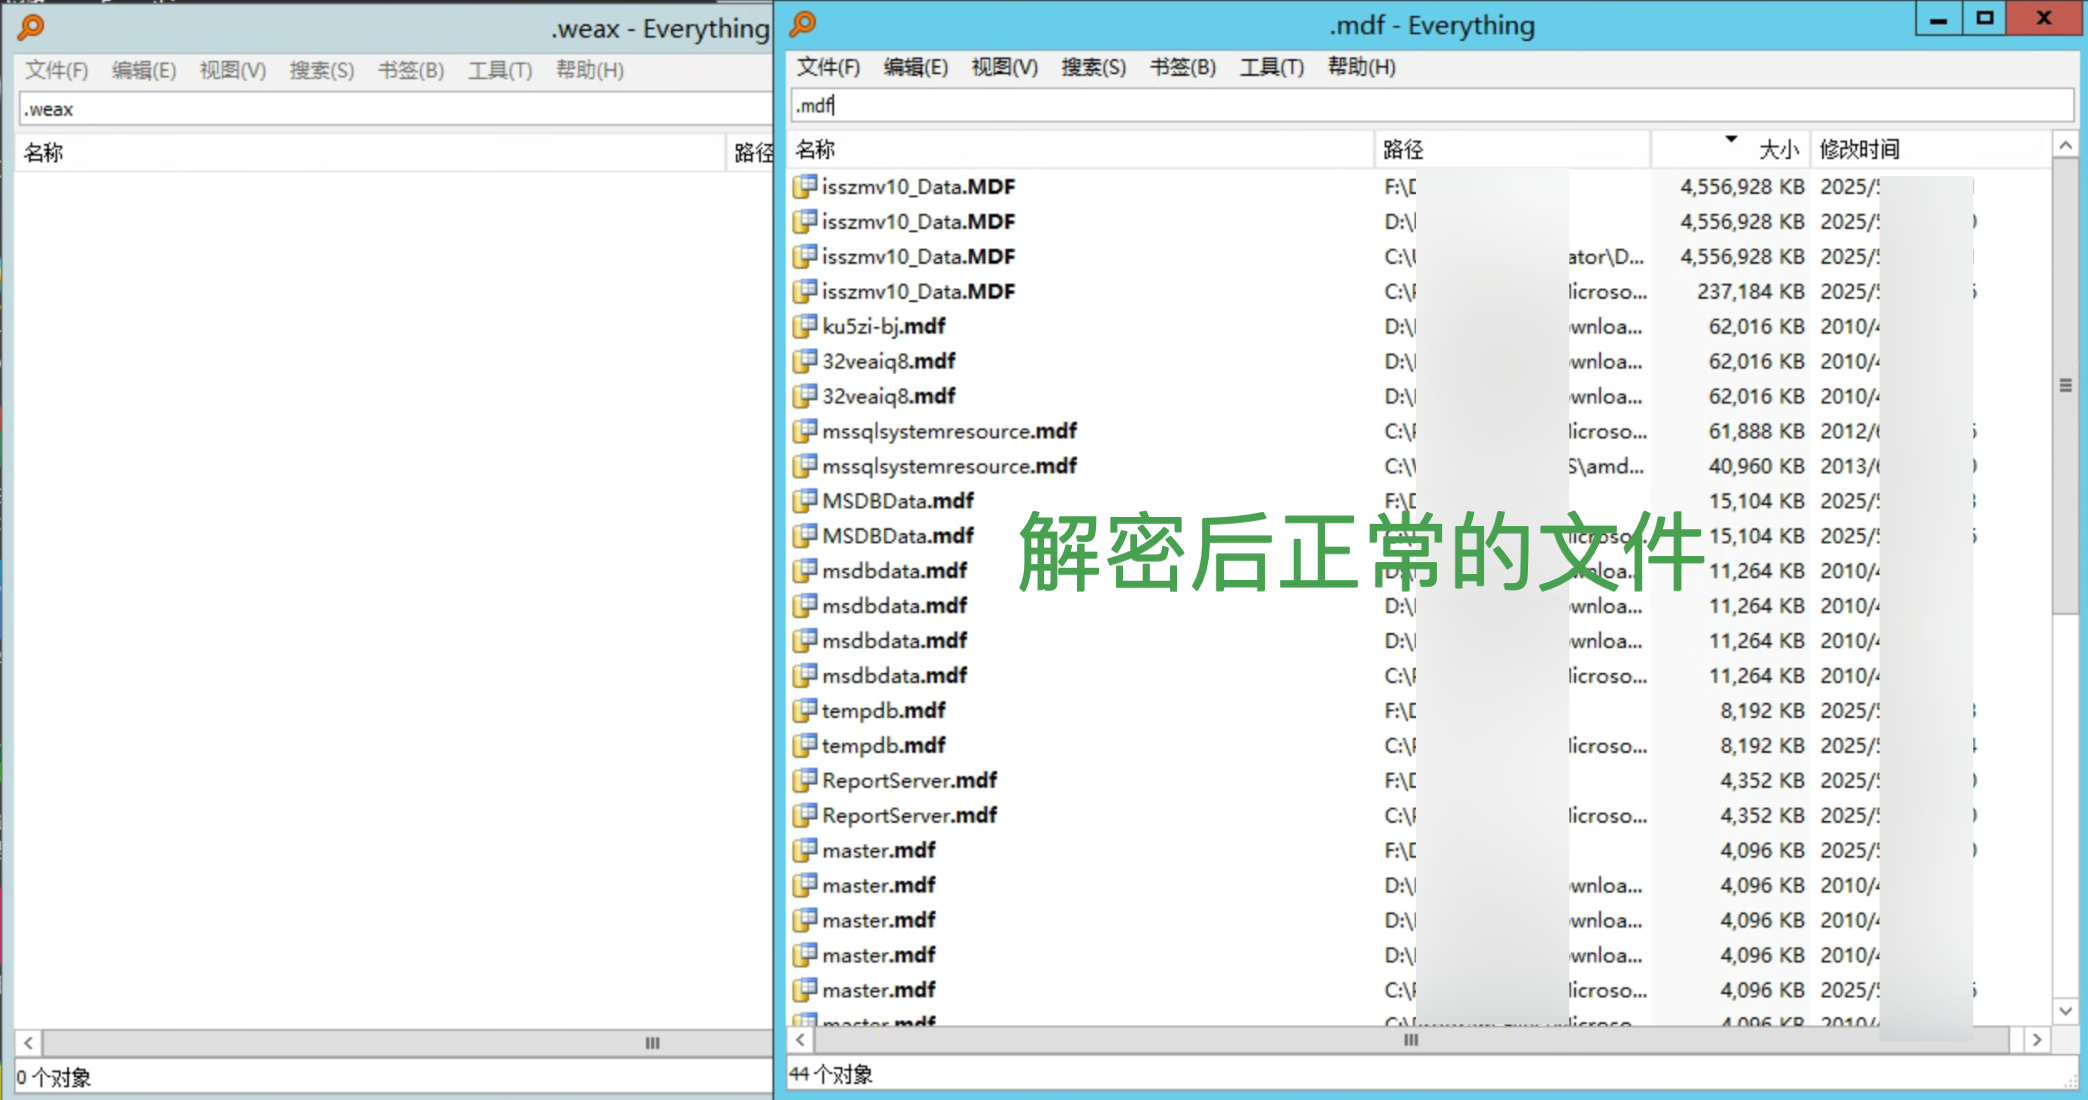Open 书签(B) menu in .mdf window
The image size is (2088, 1100).
[x=1182, y=67]
